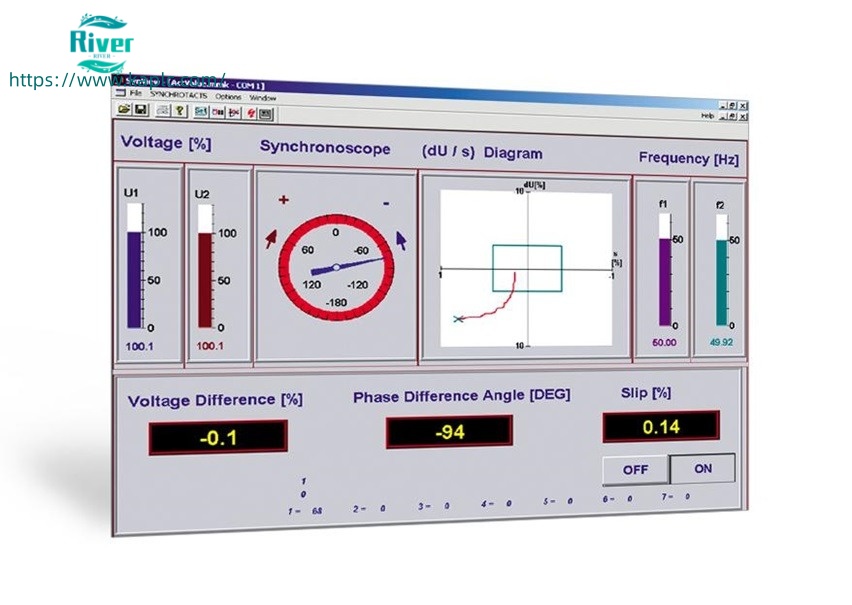
Task: Click the blue clockwise synchronoscope arrow
Action: click(x=401, y=240)
